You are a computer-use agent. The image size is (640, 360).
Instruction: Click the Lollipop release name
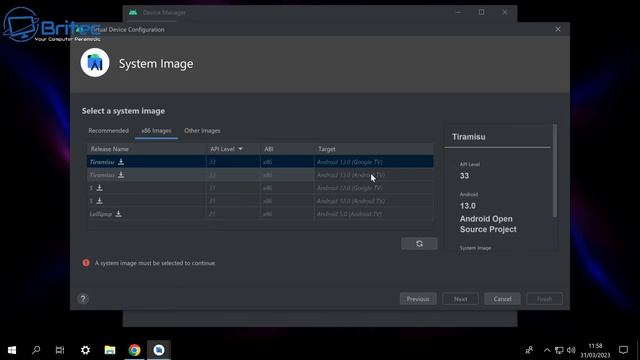(100, 214)
